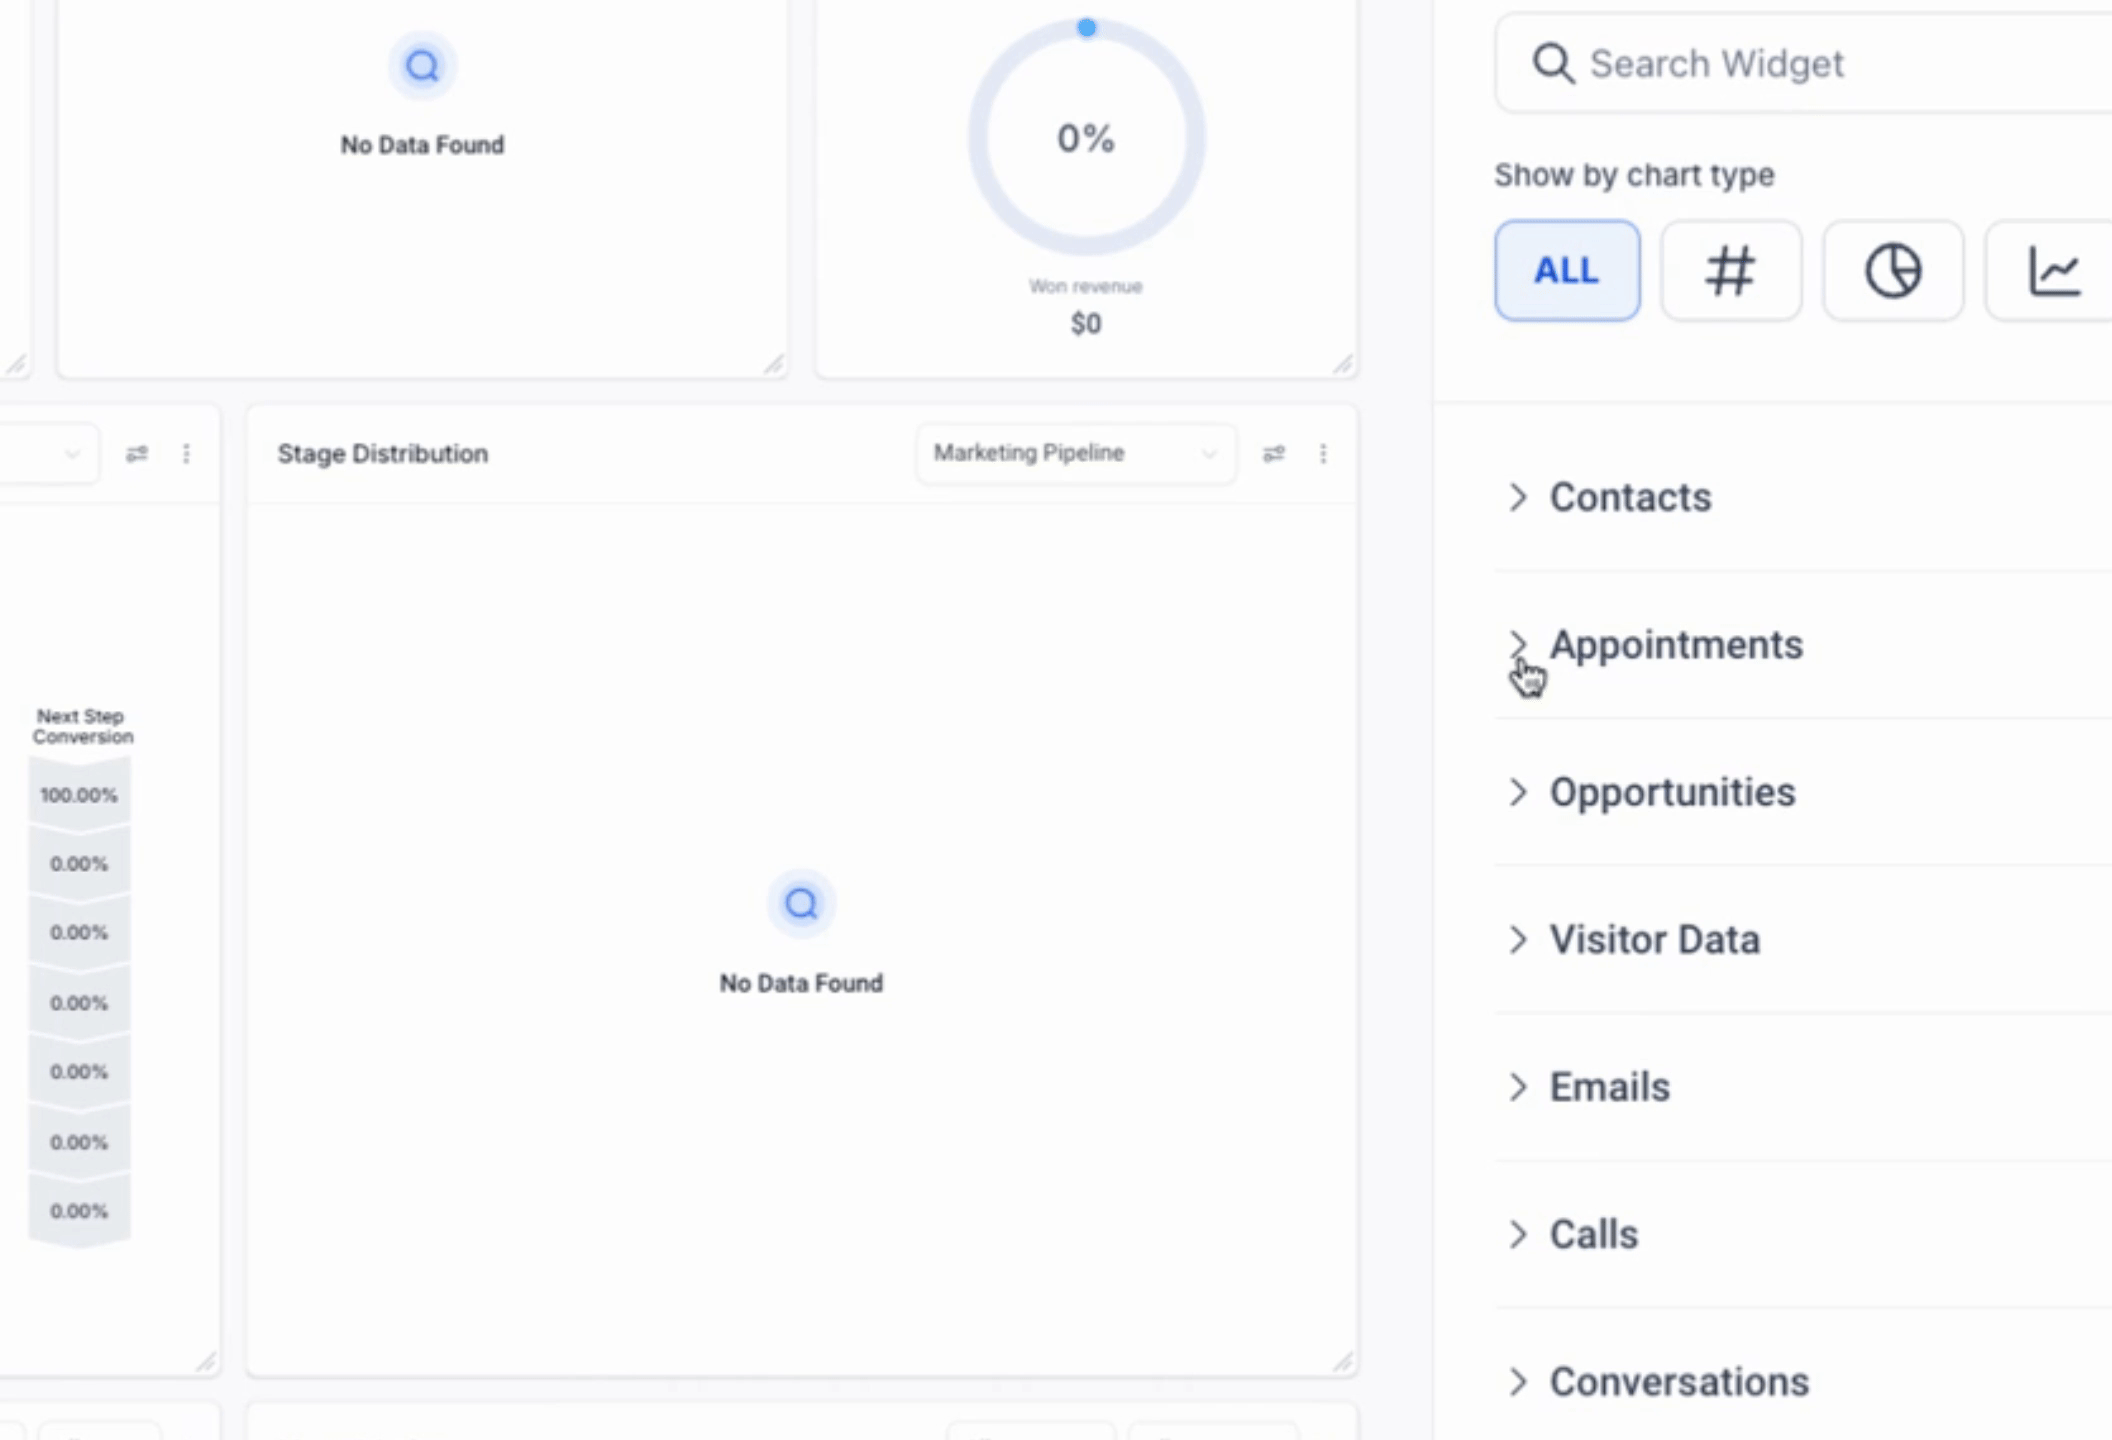Expand the Appointments widget category
The height and width of the screenshot is (1440, 2112).
pyautogui.click(x=1675, y=645)
